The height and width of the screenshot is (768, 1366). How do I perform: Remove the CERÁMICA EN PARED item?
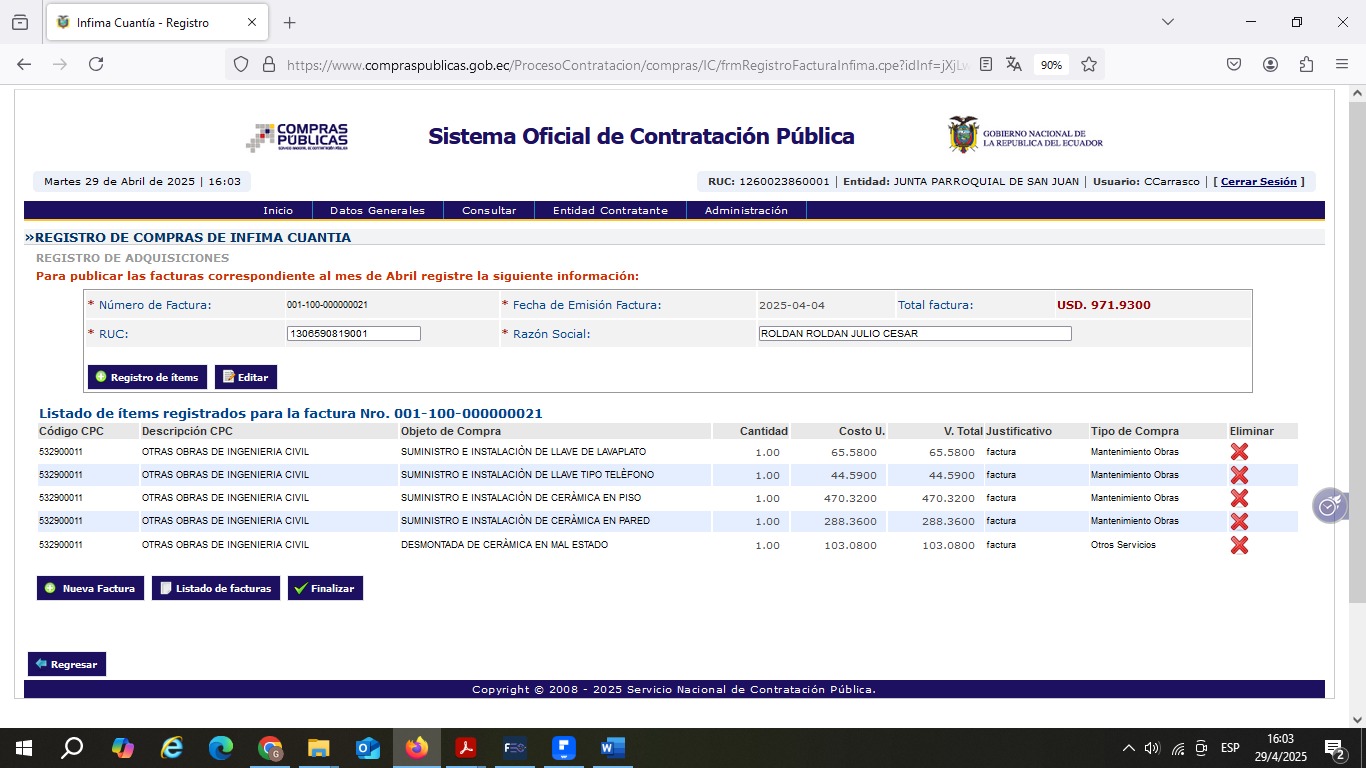[1239, 521]
